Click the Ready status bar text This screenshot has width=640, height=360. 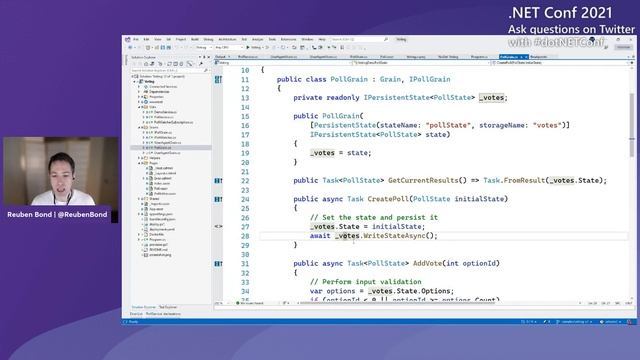click(133, 322)
